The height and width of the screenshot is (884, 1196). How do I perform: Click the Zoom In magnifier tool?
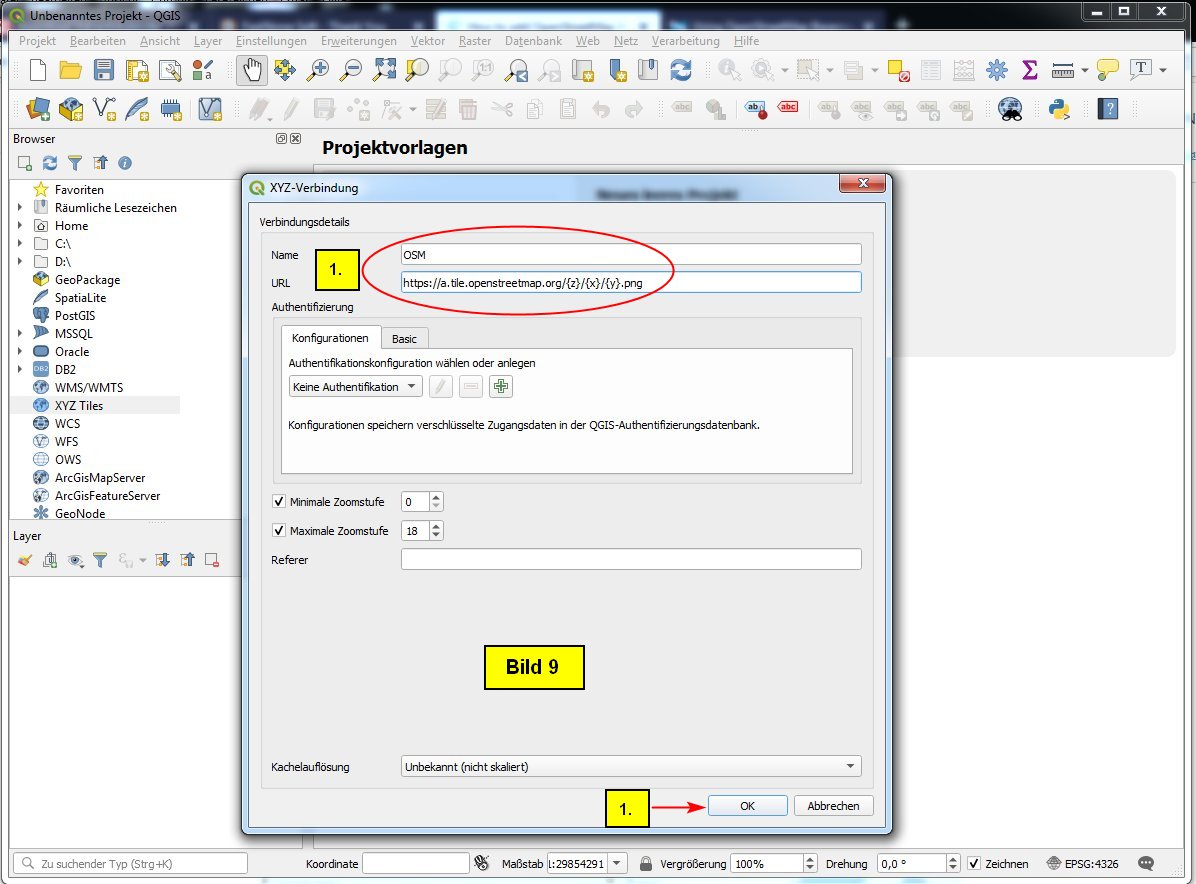318,69
